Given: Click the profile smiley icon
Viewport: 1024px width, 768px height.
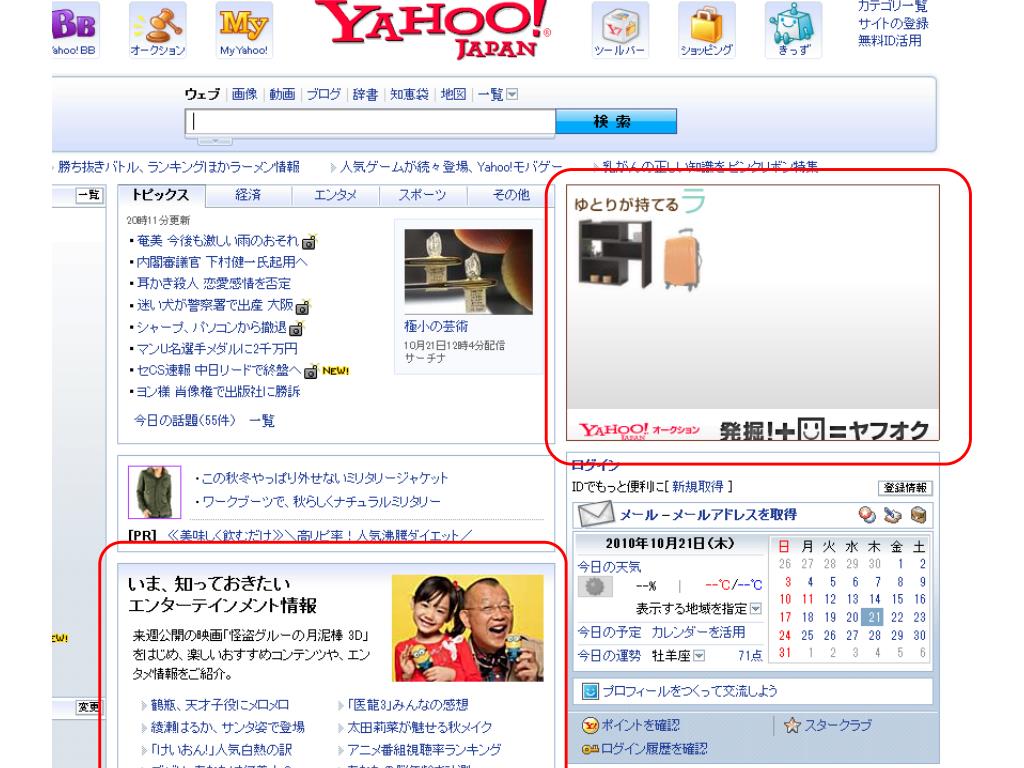Looking at the screenshot, I should point(590,691).
